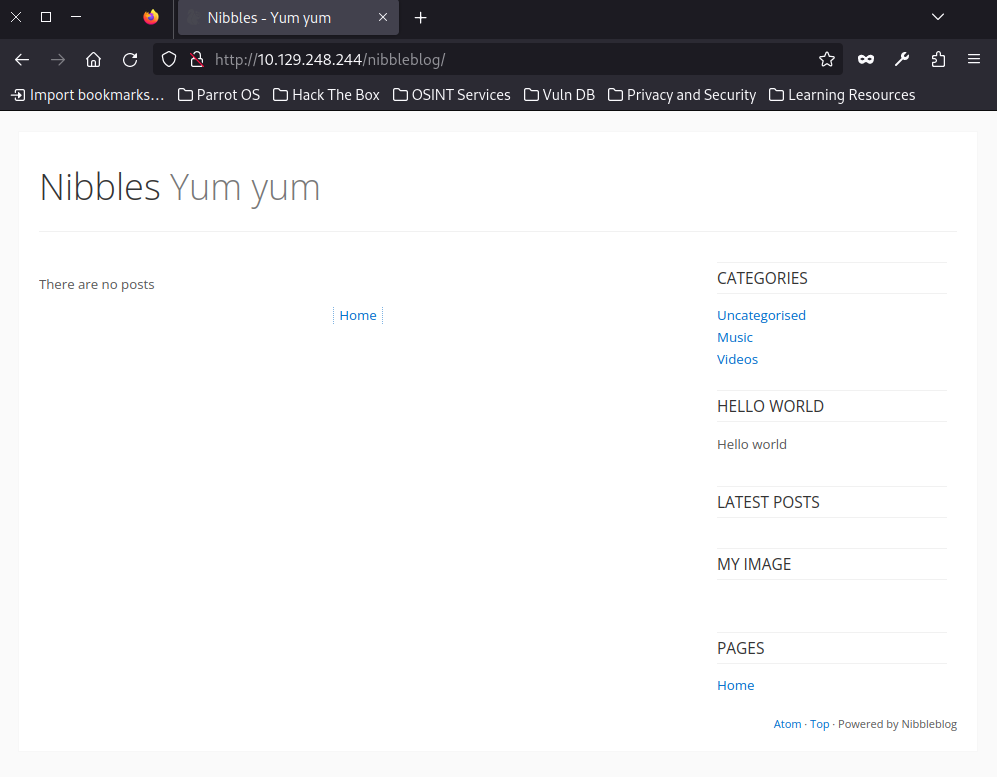Show the insecure connection lock icon info
Image resolution: width=997 pixels, height=777 pixels.
tap(196, 60)
